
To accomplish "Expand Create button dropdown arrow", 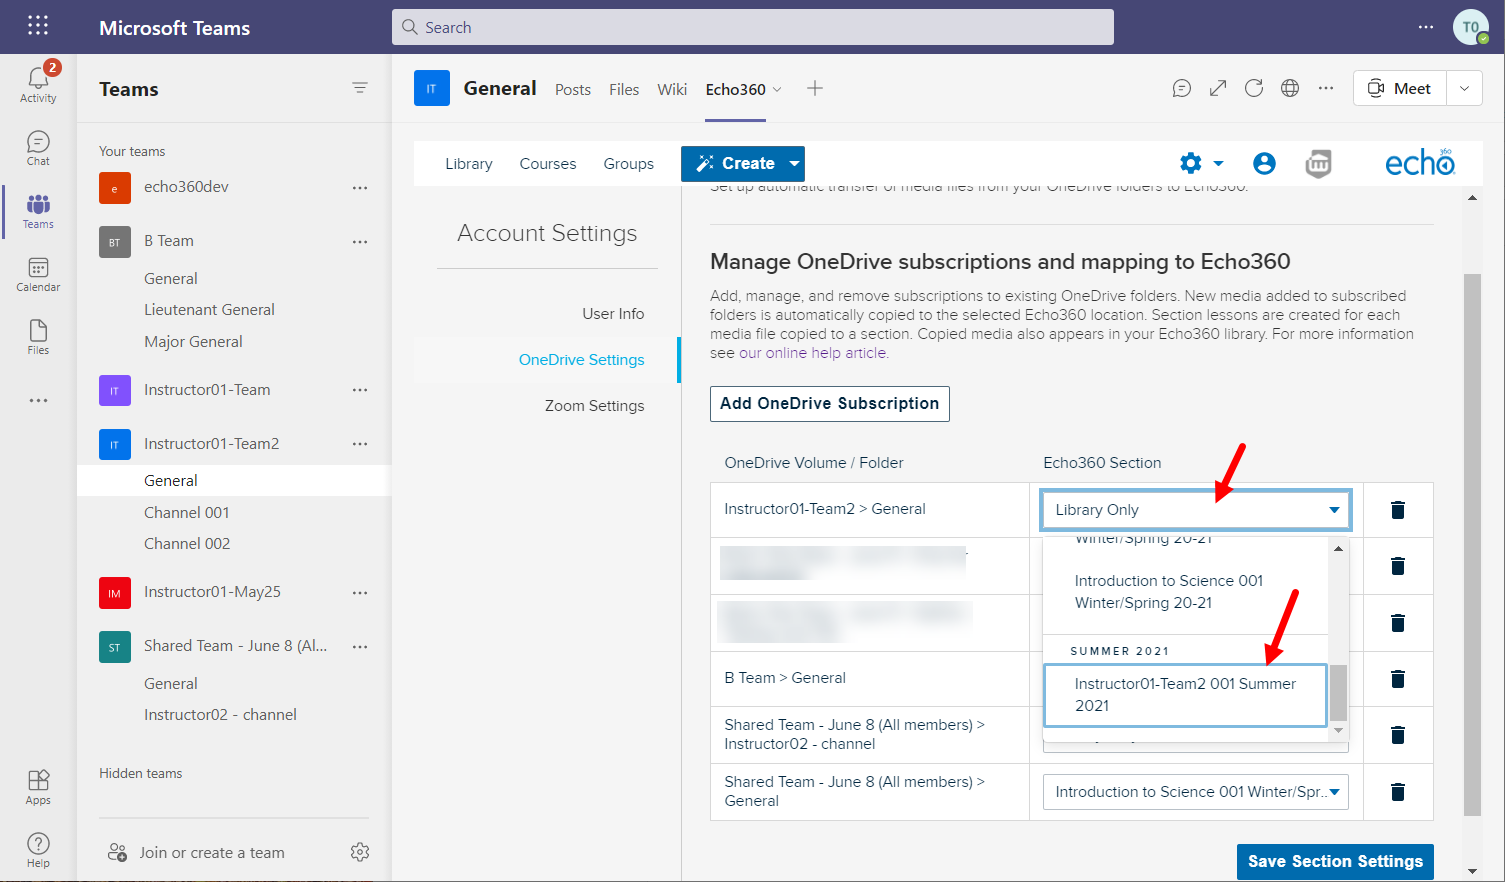I will [794, 163].
